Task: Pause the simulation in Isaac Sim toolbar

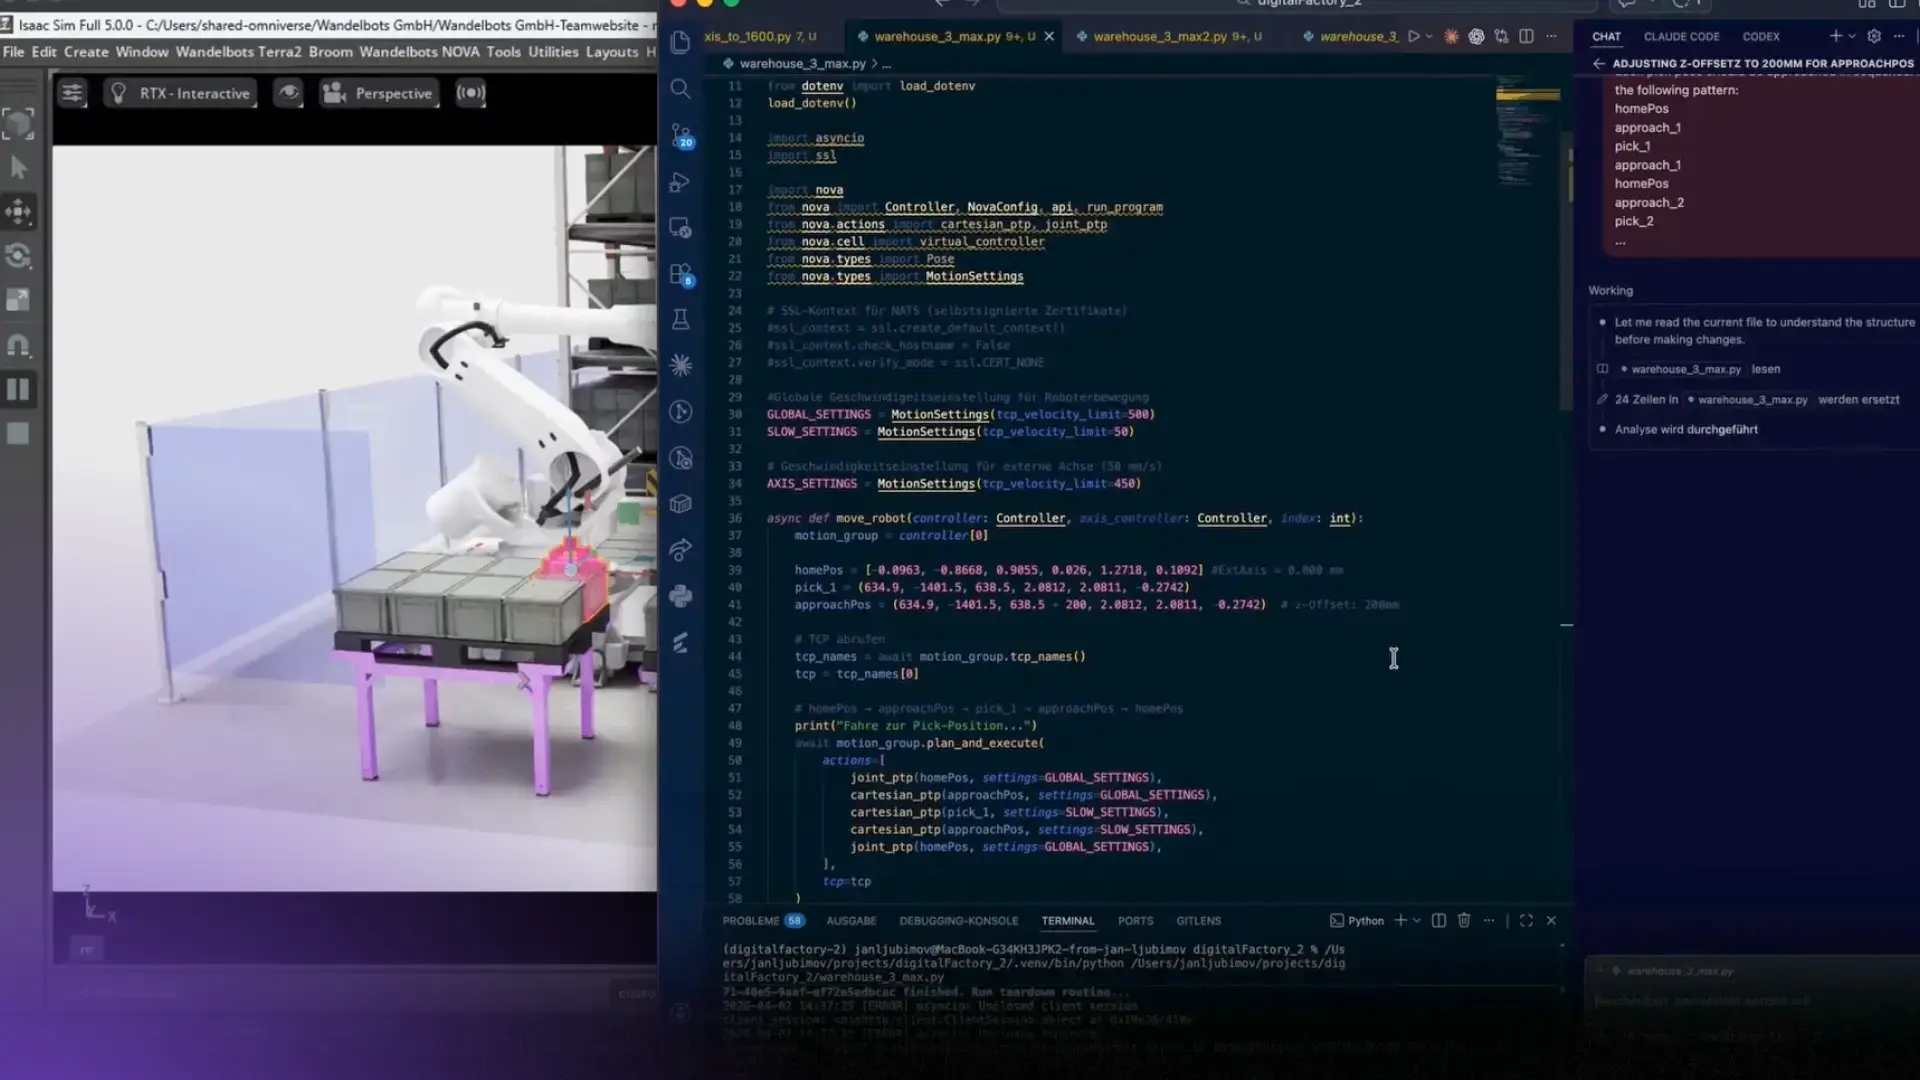Action: point(18,389)
